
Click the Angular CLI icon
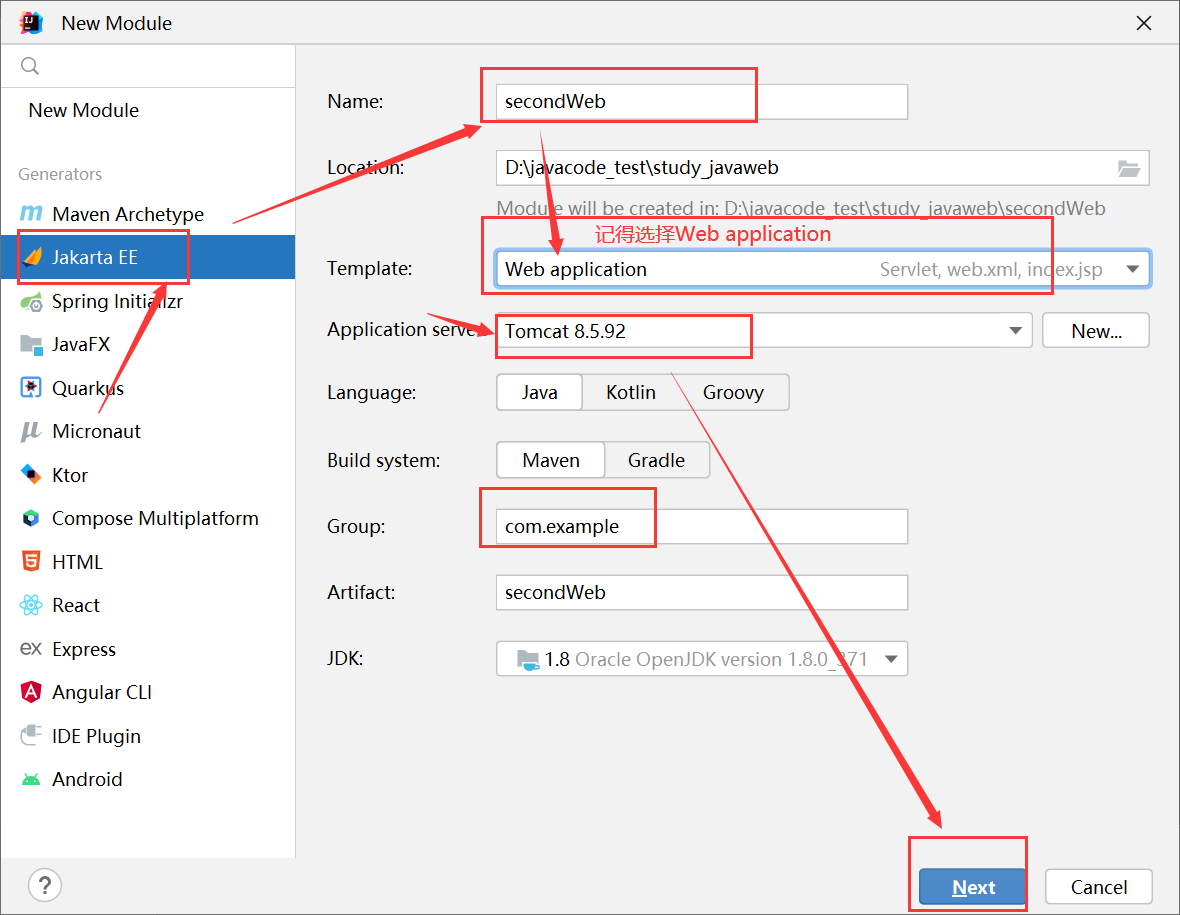31,692
